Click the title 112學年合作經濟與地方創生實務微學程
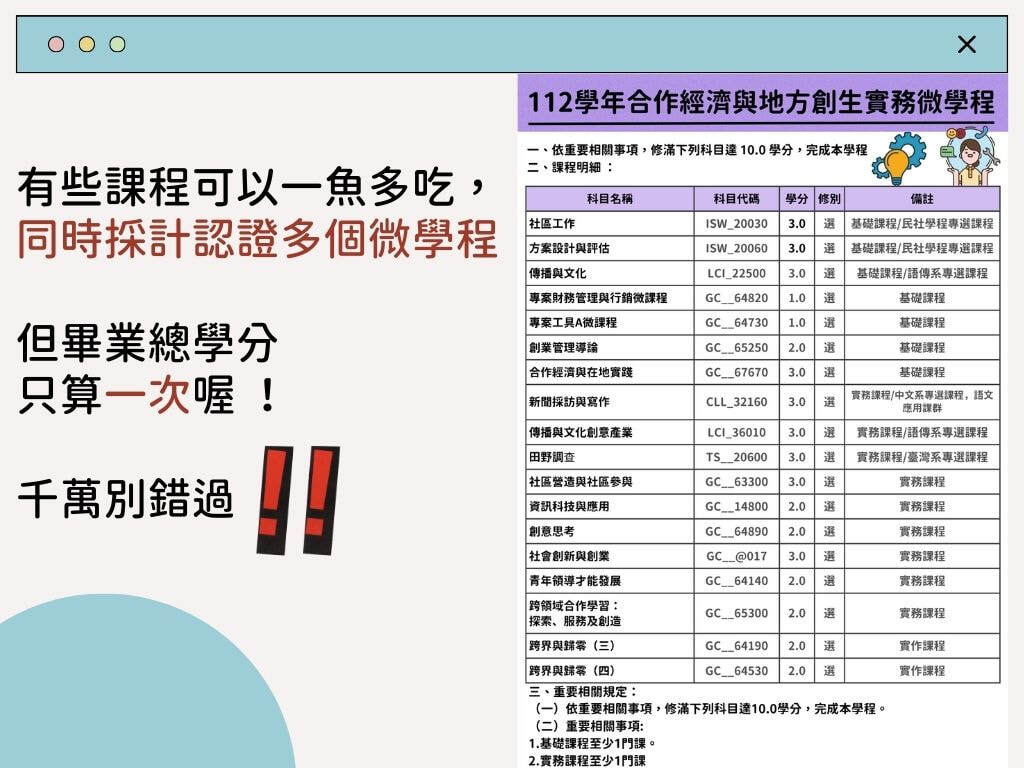 [761, 103]
